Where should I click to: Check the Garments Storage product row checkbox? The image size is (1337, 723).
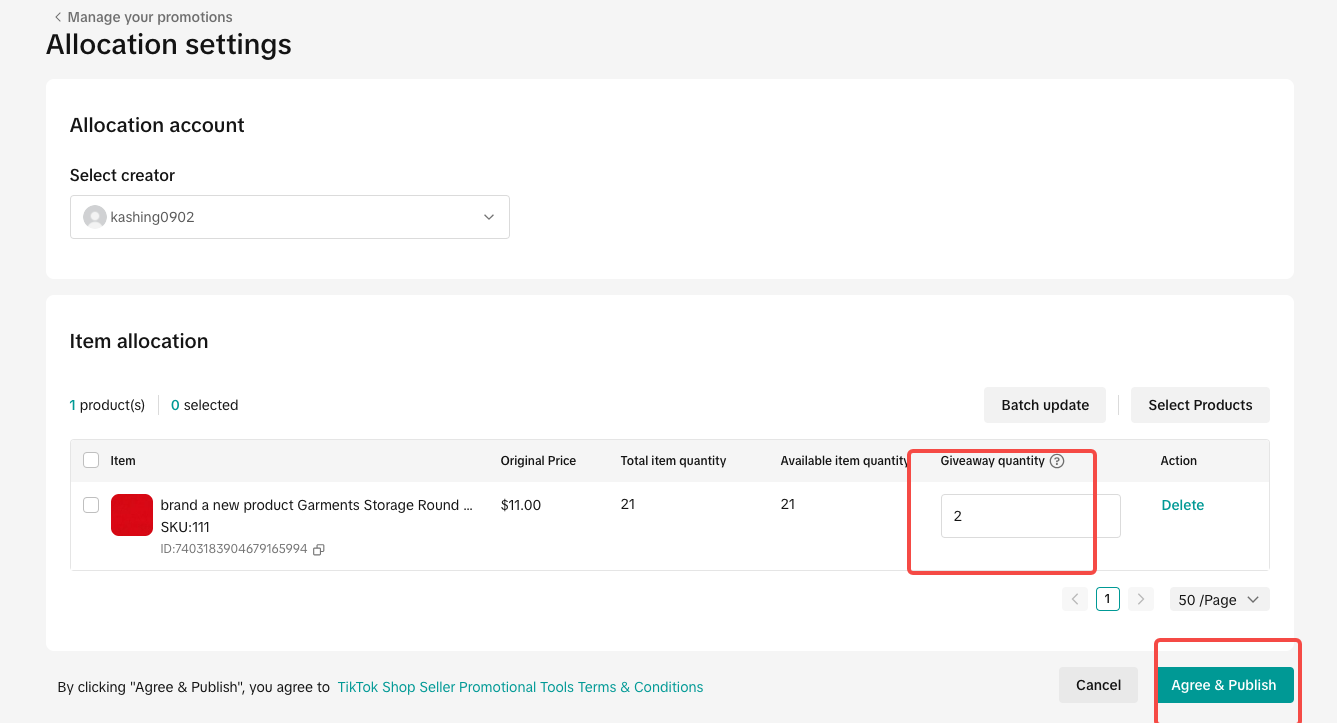tap(91, 505)
